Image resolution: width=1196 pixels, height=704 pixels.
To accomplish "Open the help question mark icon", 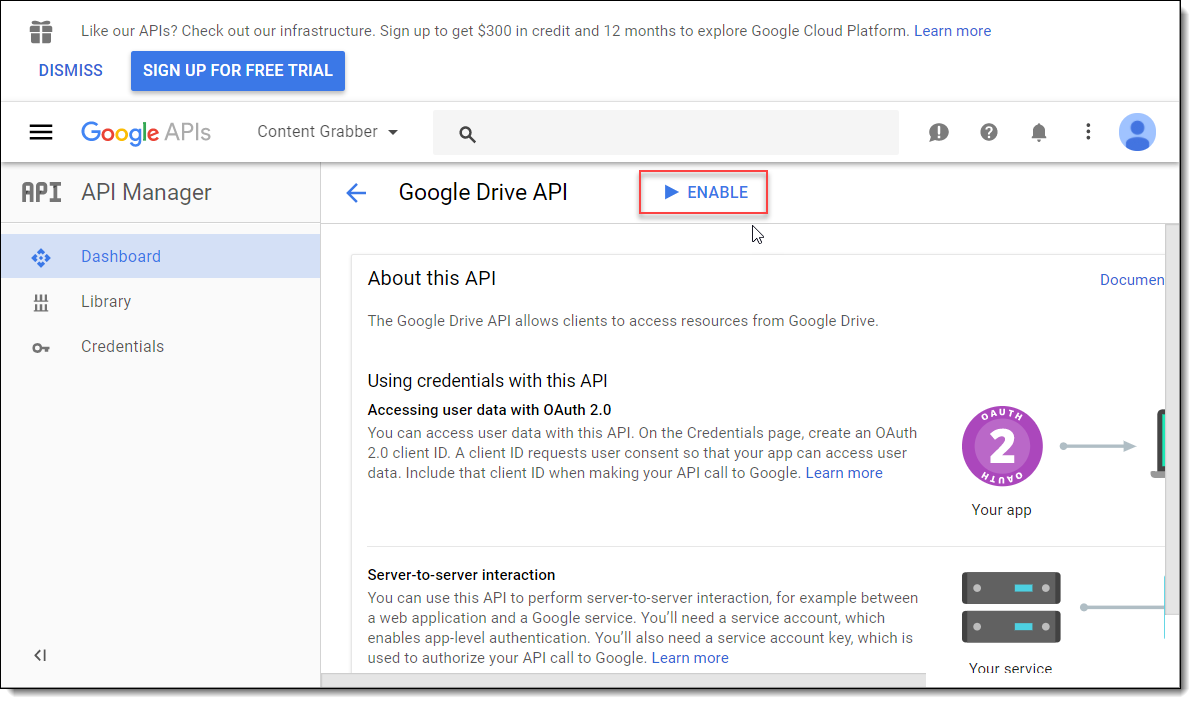I will pos(989,132).
